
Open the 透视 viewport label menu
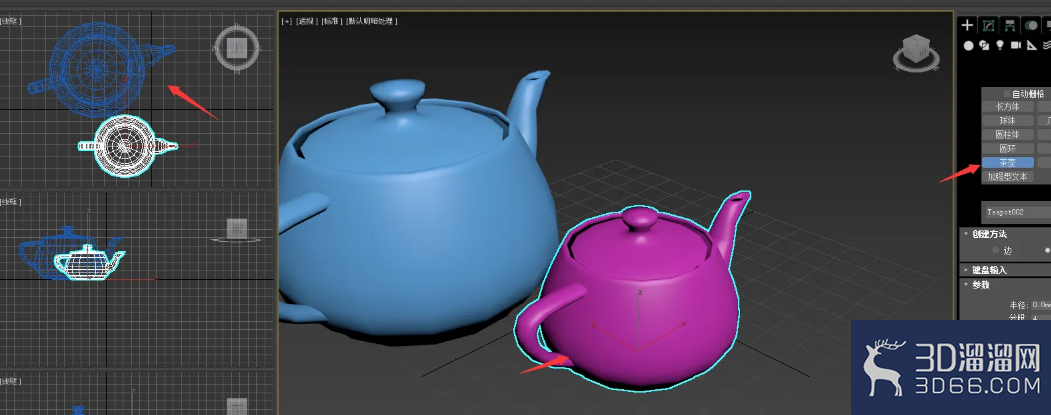307,21
